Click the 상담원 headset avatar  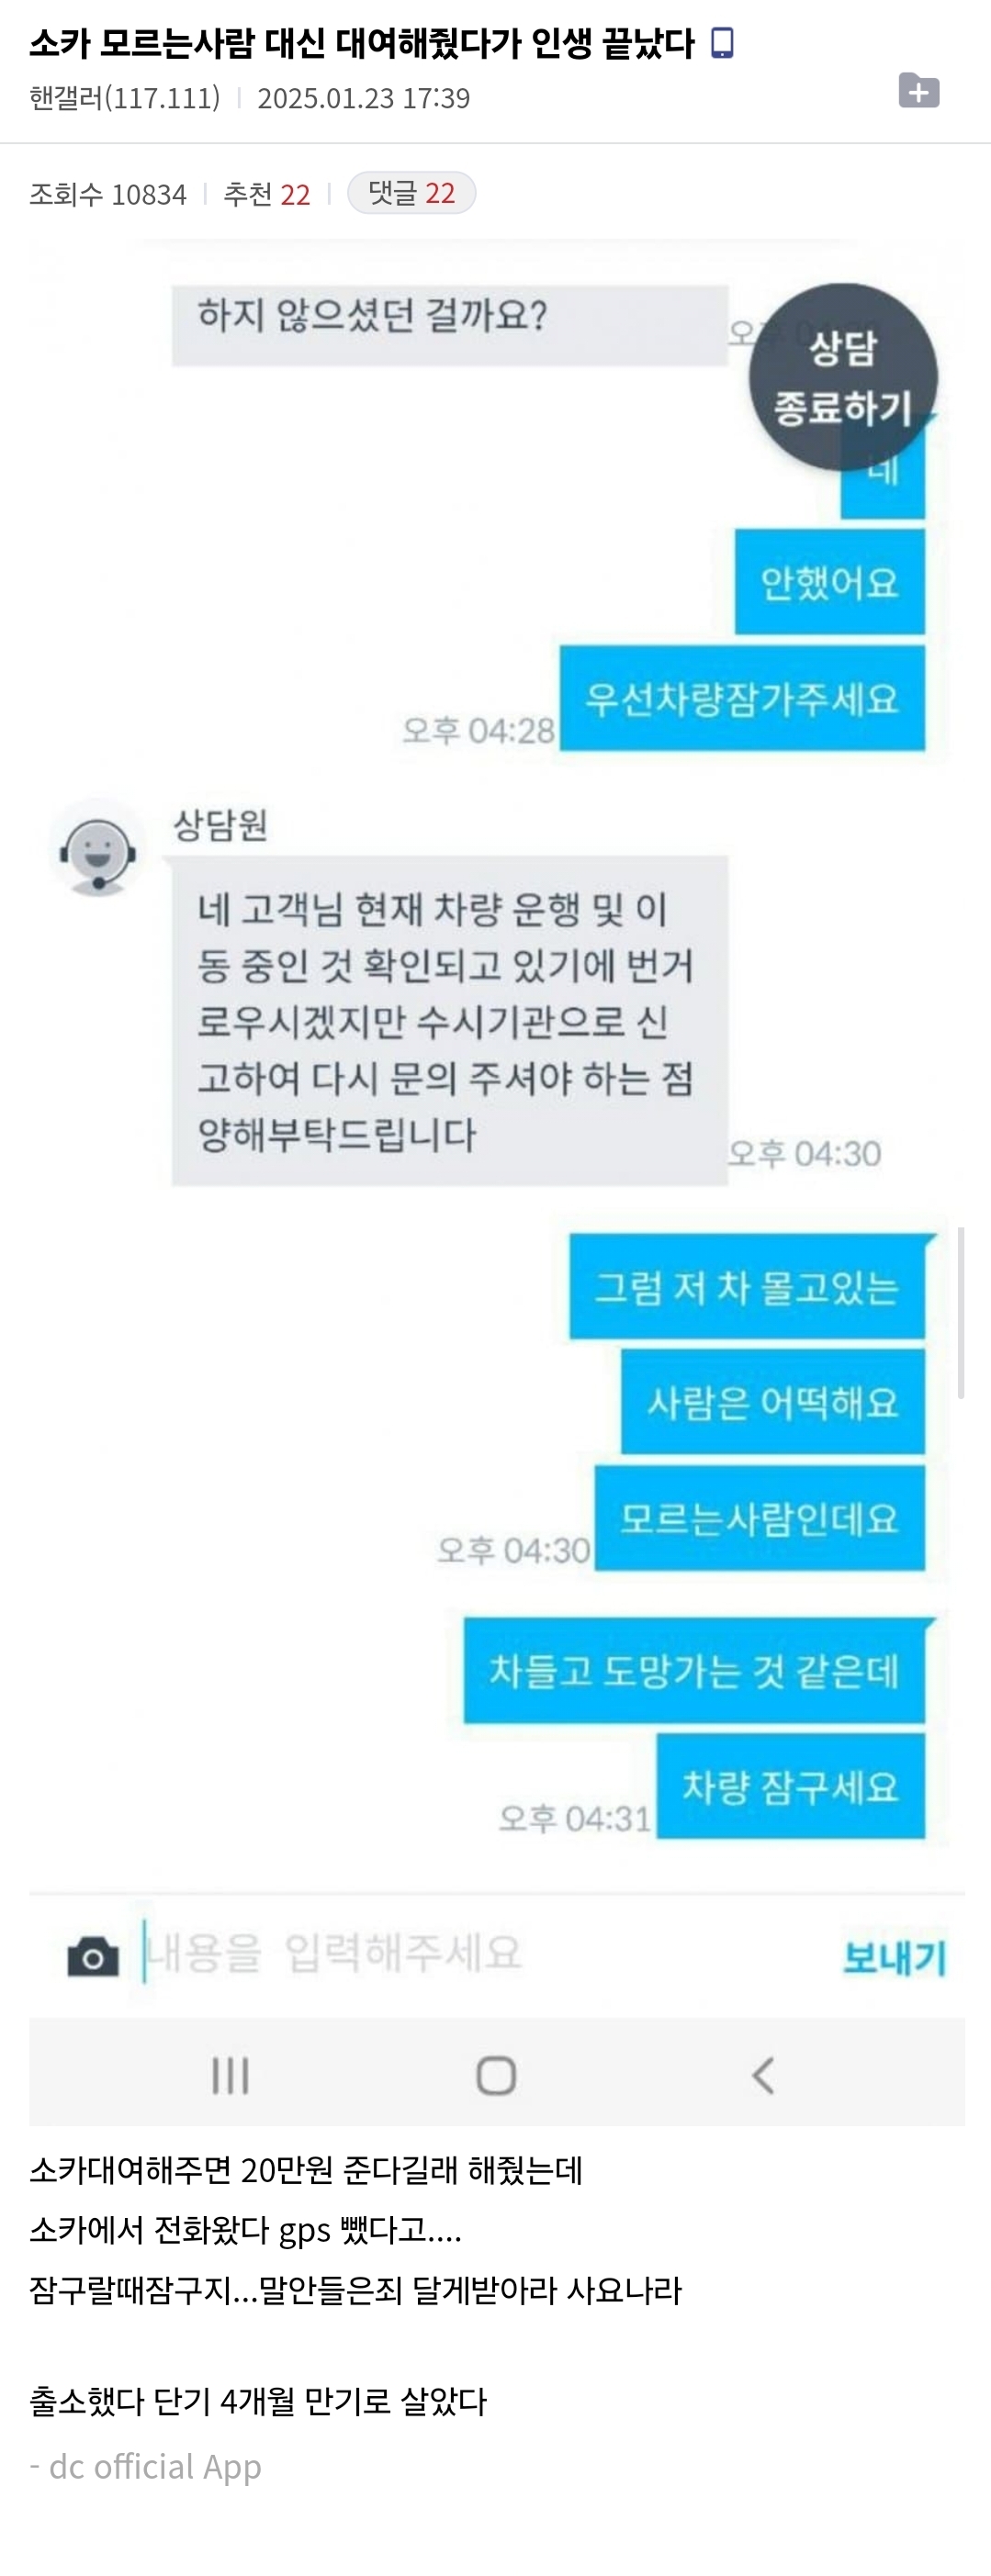click(x=97, y=848)
